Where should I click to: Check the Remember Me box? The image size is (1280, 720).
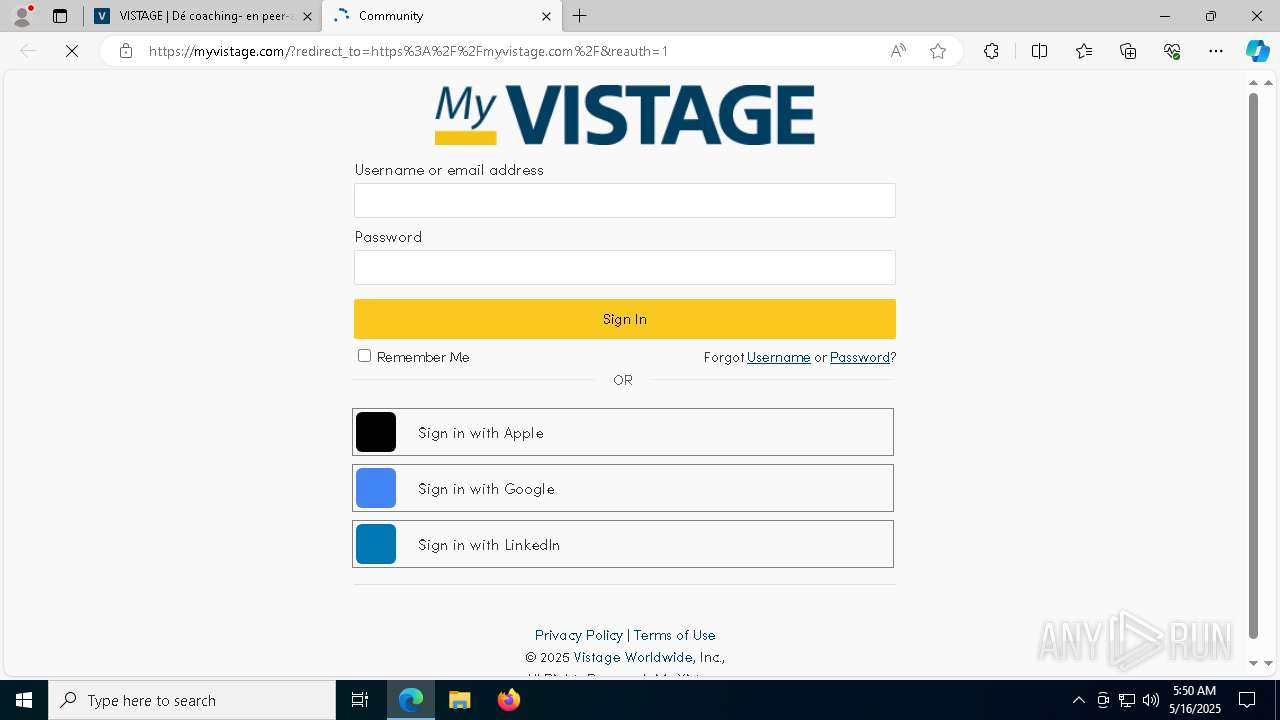coord(364,356)
